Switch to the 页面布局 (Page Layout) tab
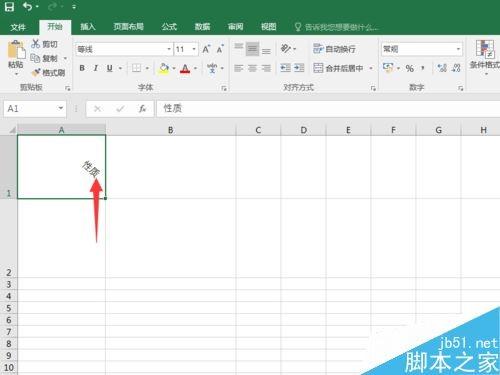Viewport: 500px width, 375px height. click(x=129, y=27)
